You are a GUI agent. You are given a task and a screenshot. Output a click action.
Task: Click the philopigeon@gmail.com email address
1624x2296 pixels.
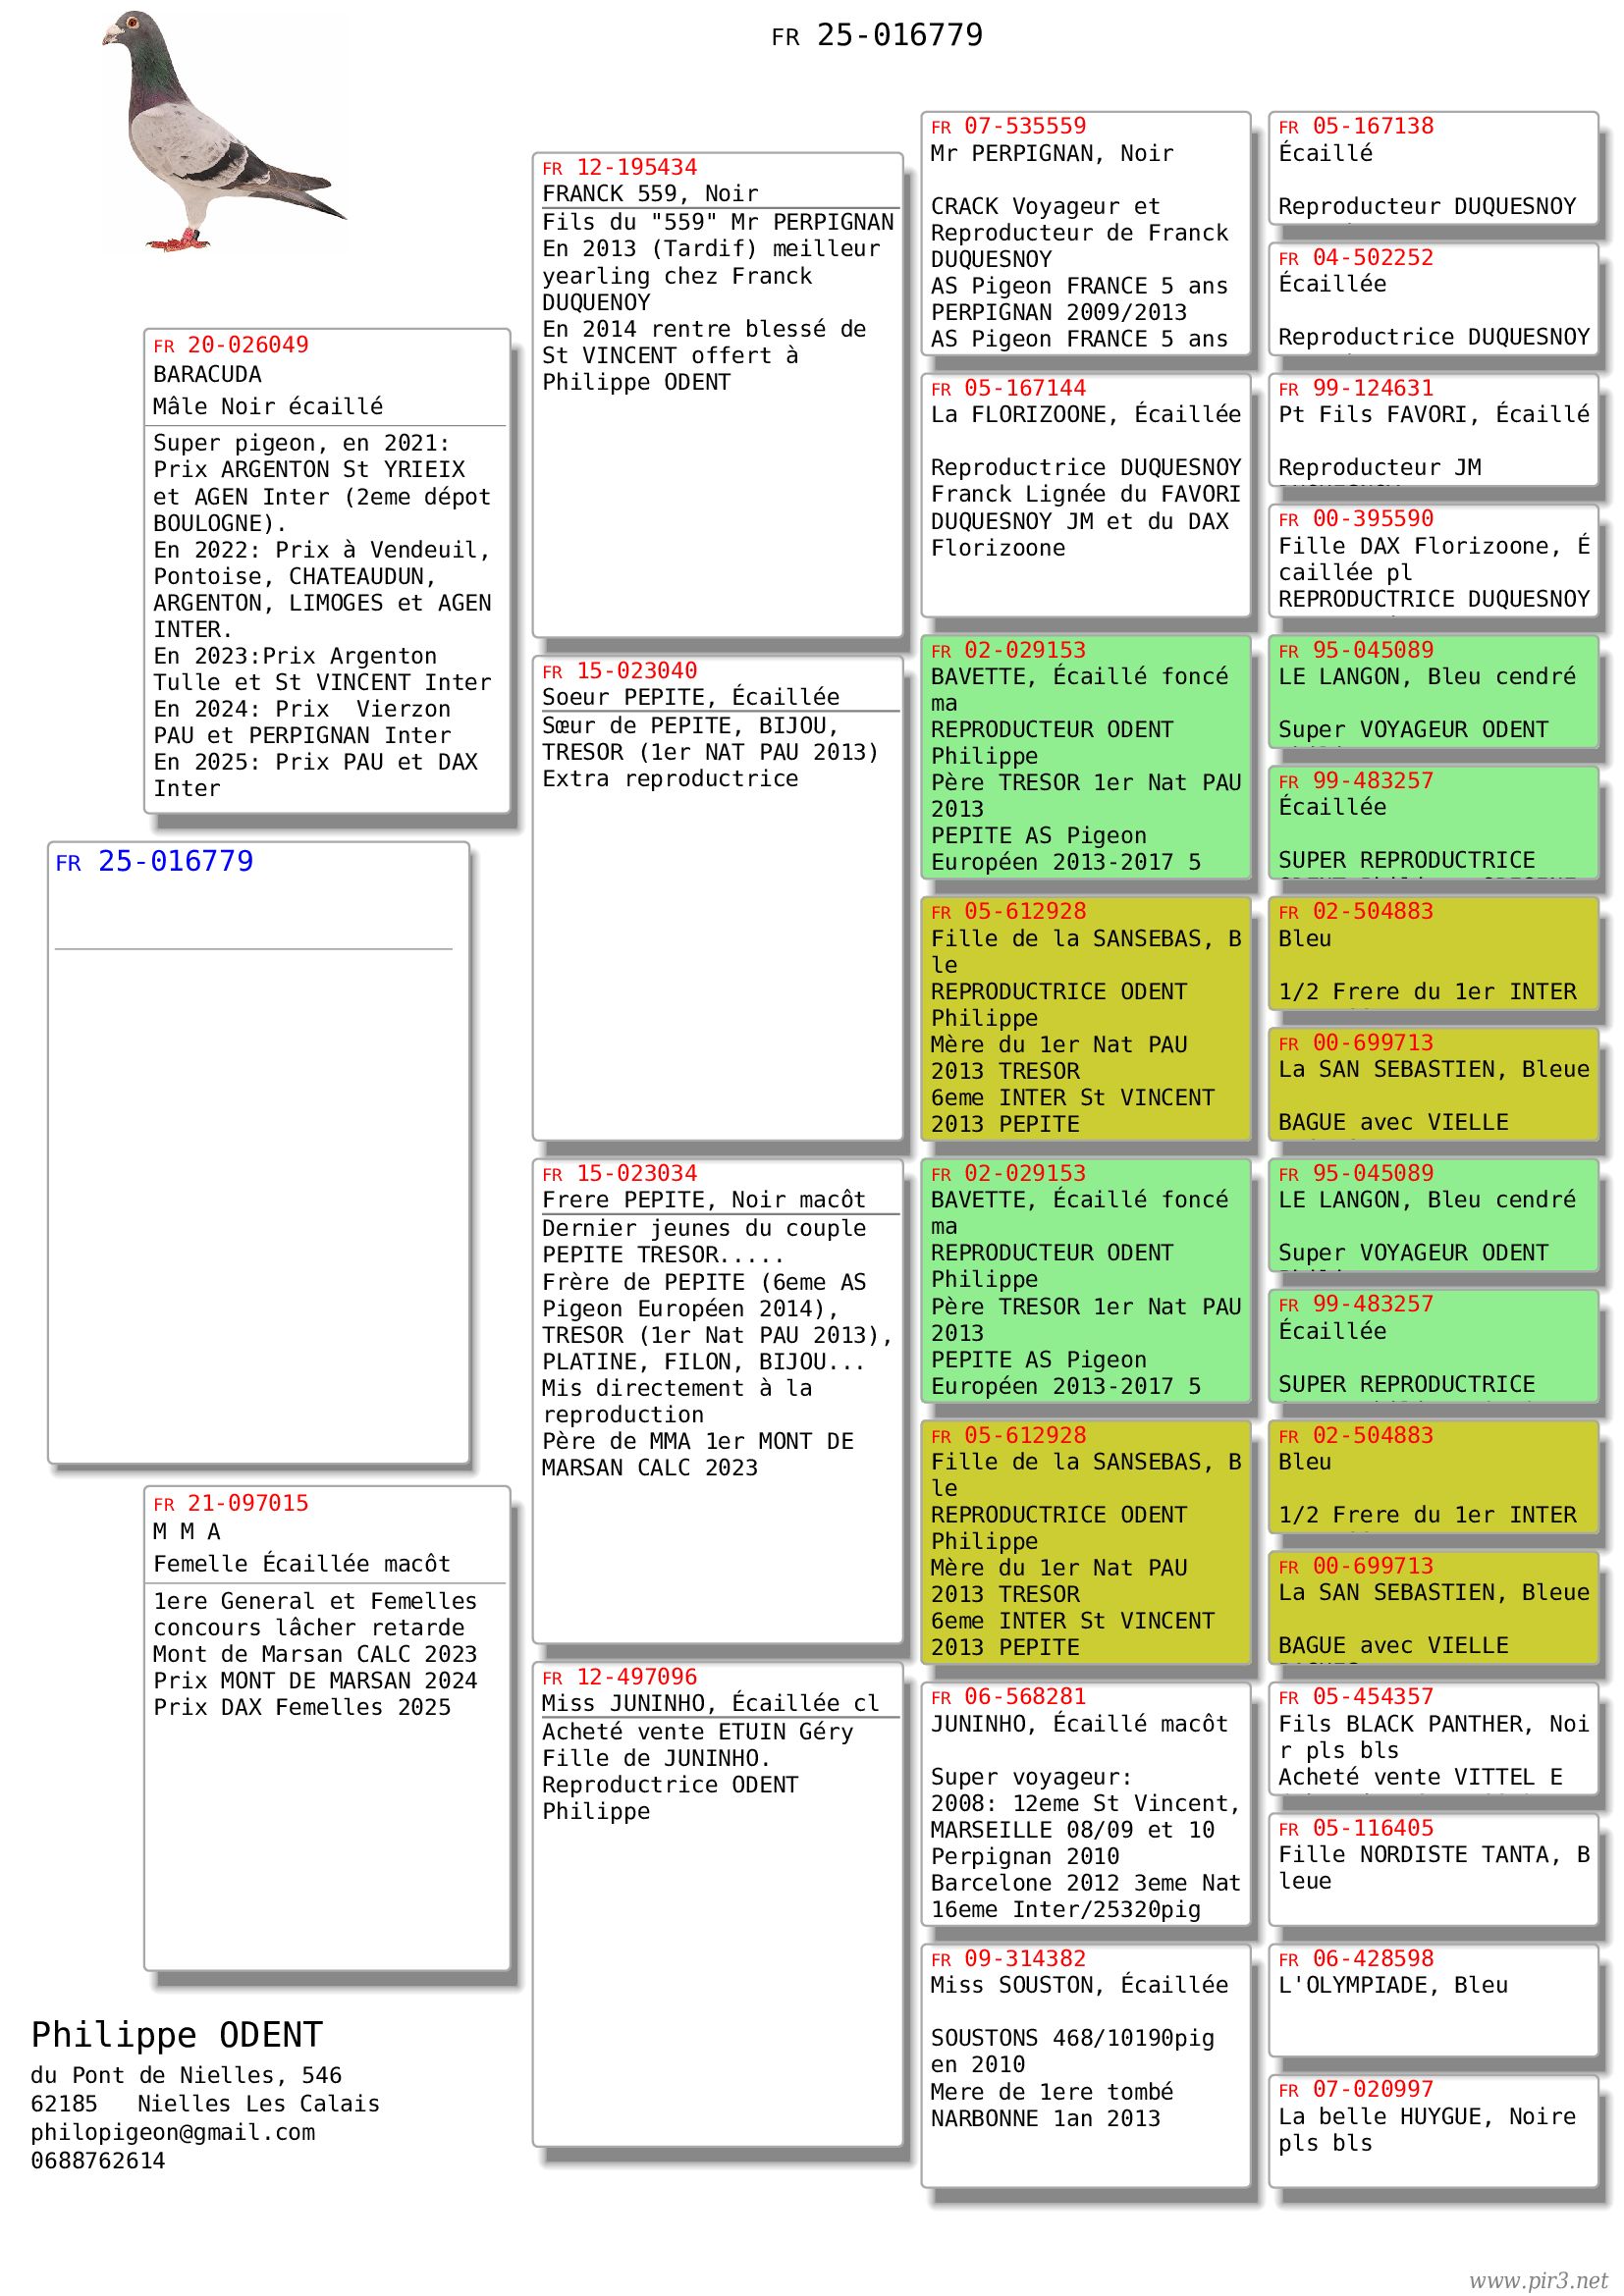172,2132
